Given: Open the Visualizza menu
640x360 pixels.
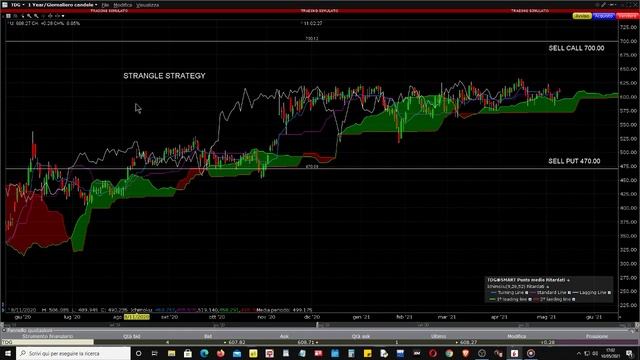Looking at the screenshot, I should click(147, 5).
